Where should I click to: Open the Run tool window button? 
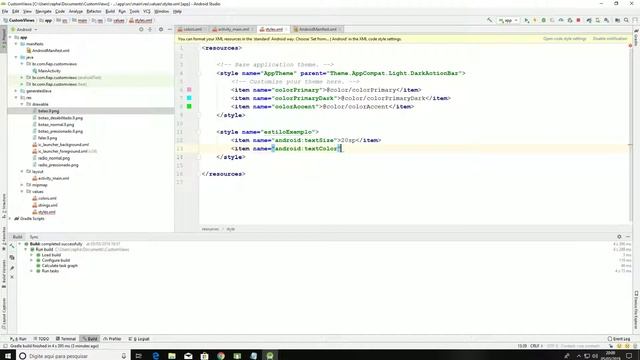[18, 339]
